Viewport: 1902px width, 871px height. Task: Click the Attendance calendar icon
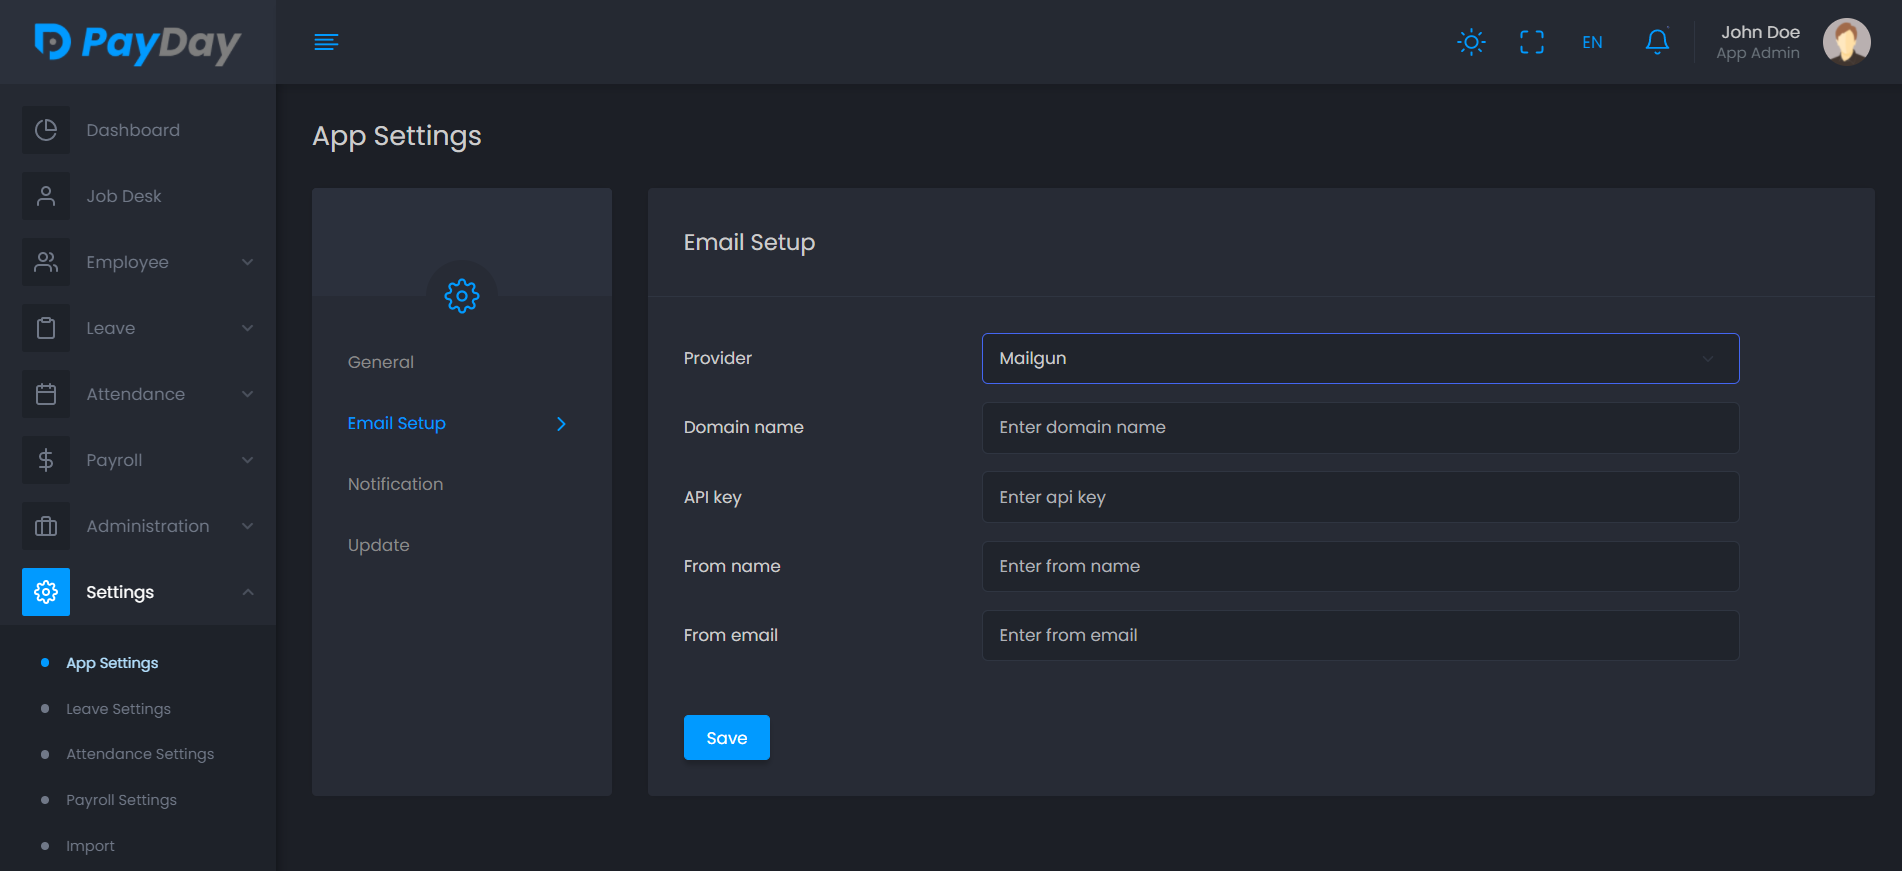(x=46, y=394)
